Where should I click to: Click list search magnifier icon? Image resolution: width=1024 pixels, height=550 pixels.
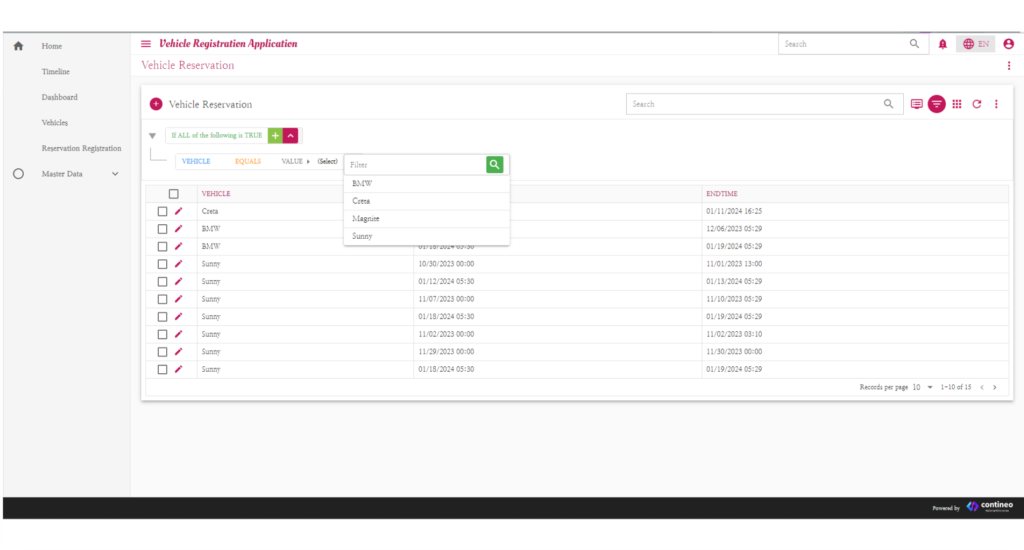888,104
